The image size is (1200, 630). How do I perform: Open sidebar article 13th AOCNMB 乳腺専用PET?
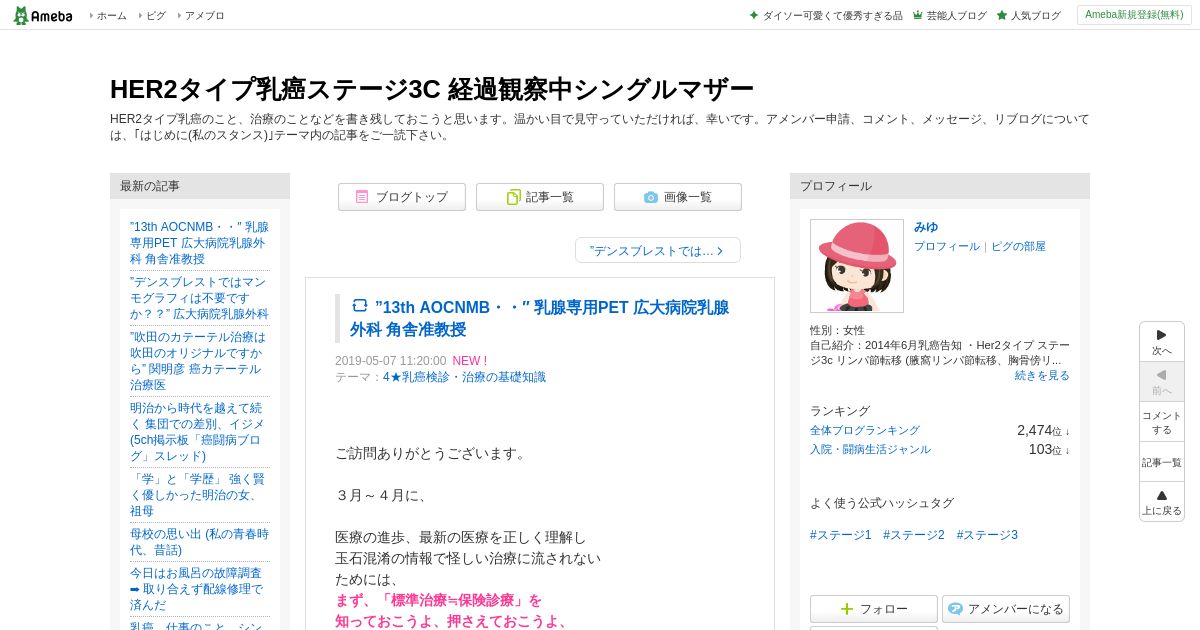(199, 243)
